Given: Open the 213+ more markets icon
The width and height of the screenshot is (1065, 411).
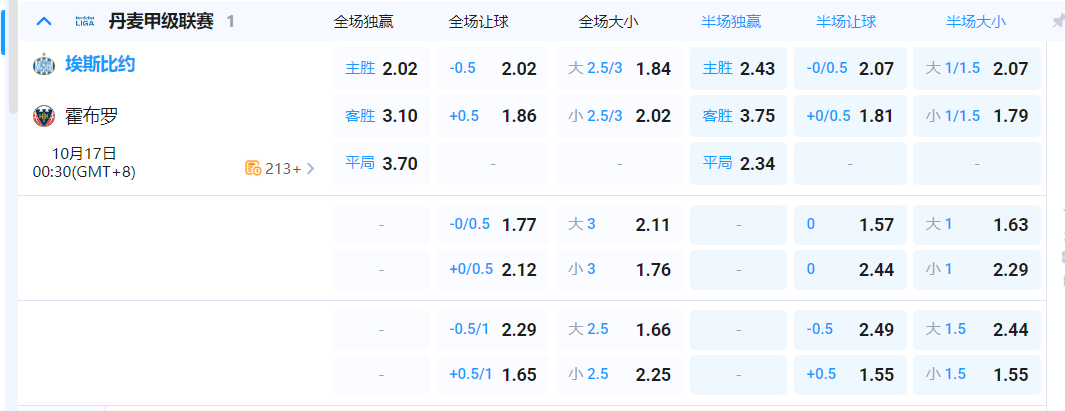Looking at the screenshot, I should [x=253, y=168].
